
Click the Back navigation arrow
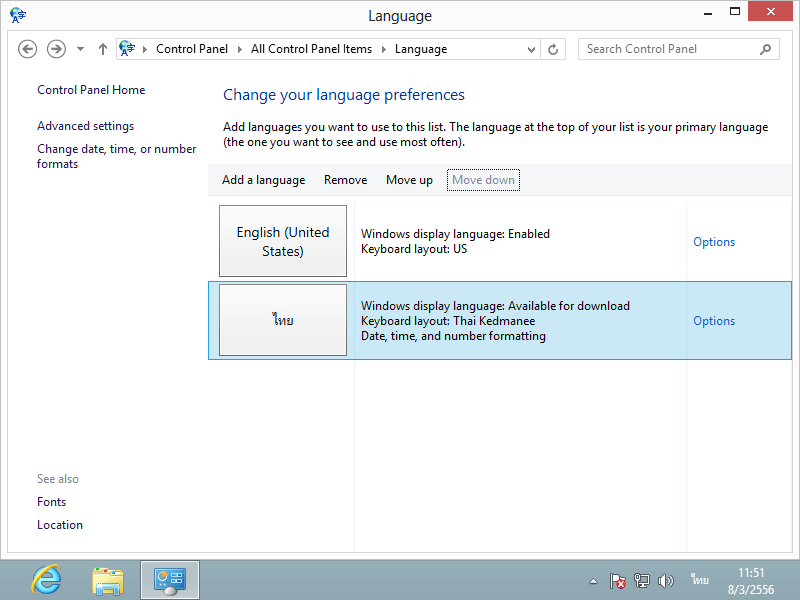[28, 49]
